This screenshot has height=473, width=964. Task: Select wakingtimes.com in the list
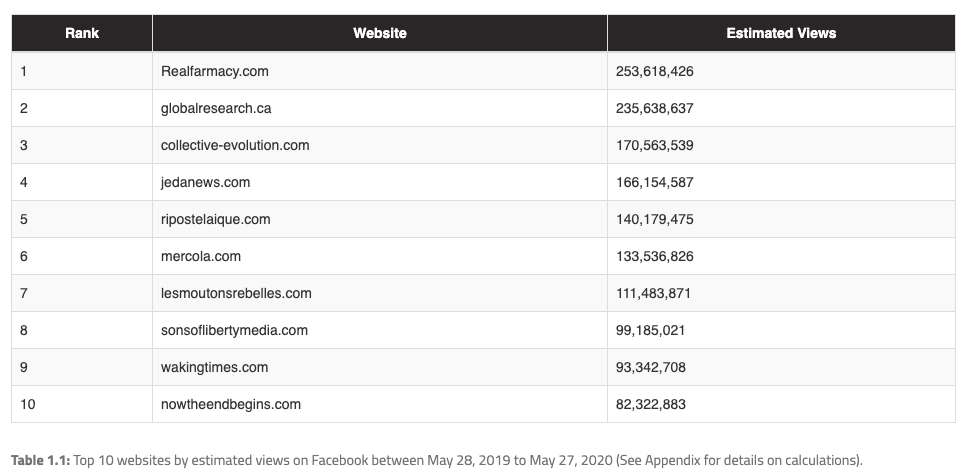214,367
